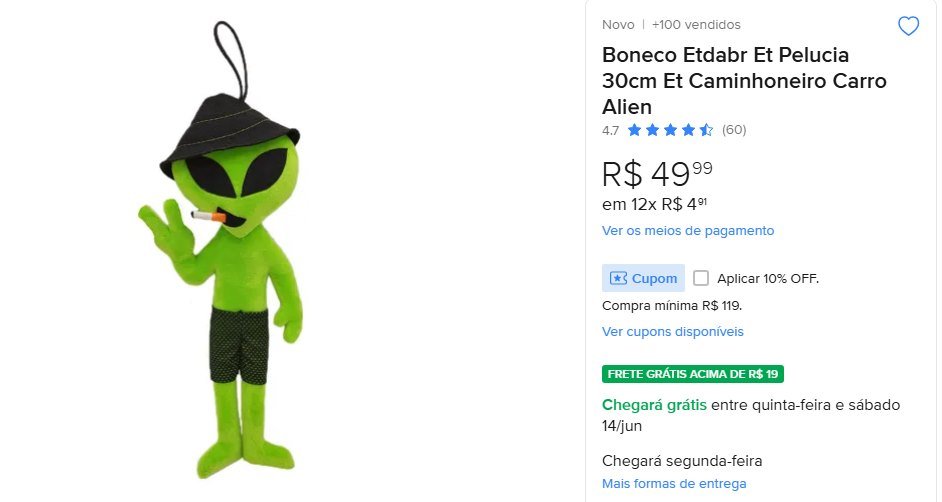Click the em 12x R$ 4,91 installment text
The image size is (942, 502).
[654, 204]
